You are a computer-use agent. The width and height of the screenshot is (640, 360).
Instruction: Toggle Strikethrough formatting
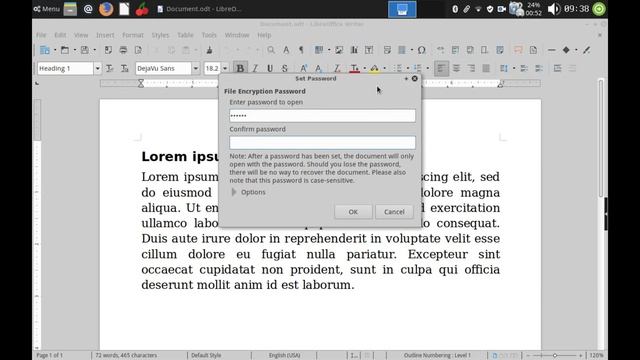[284, 69]
